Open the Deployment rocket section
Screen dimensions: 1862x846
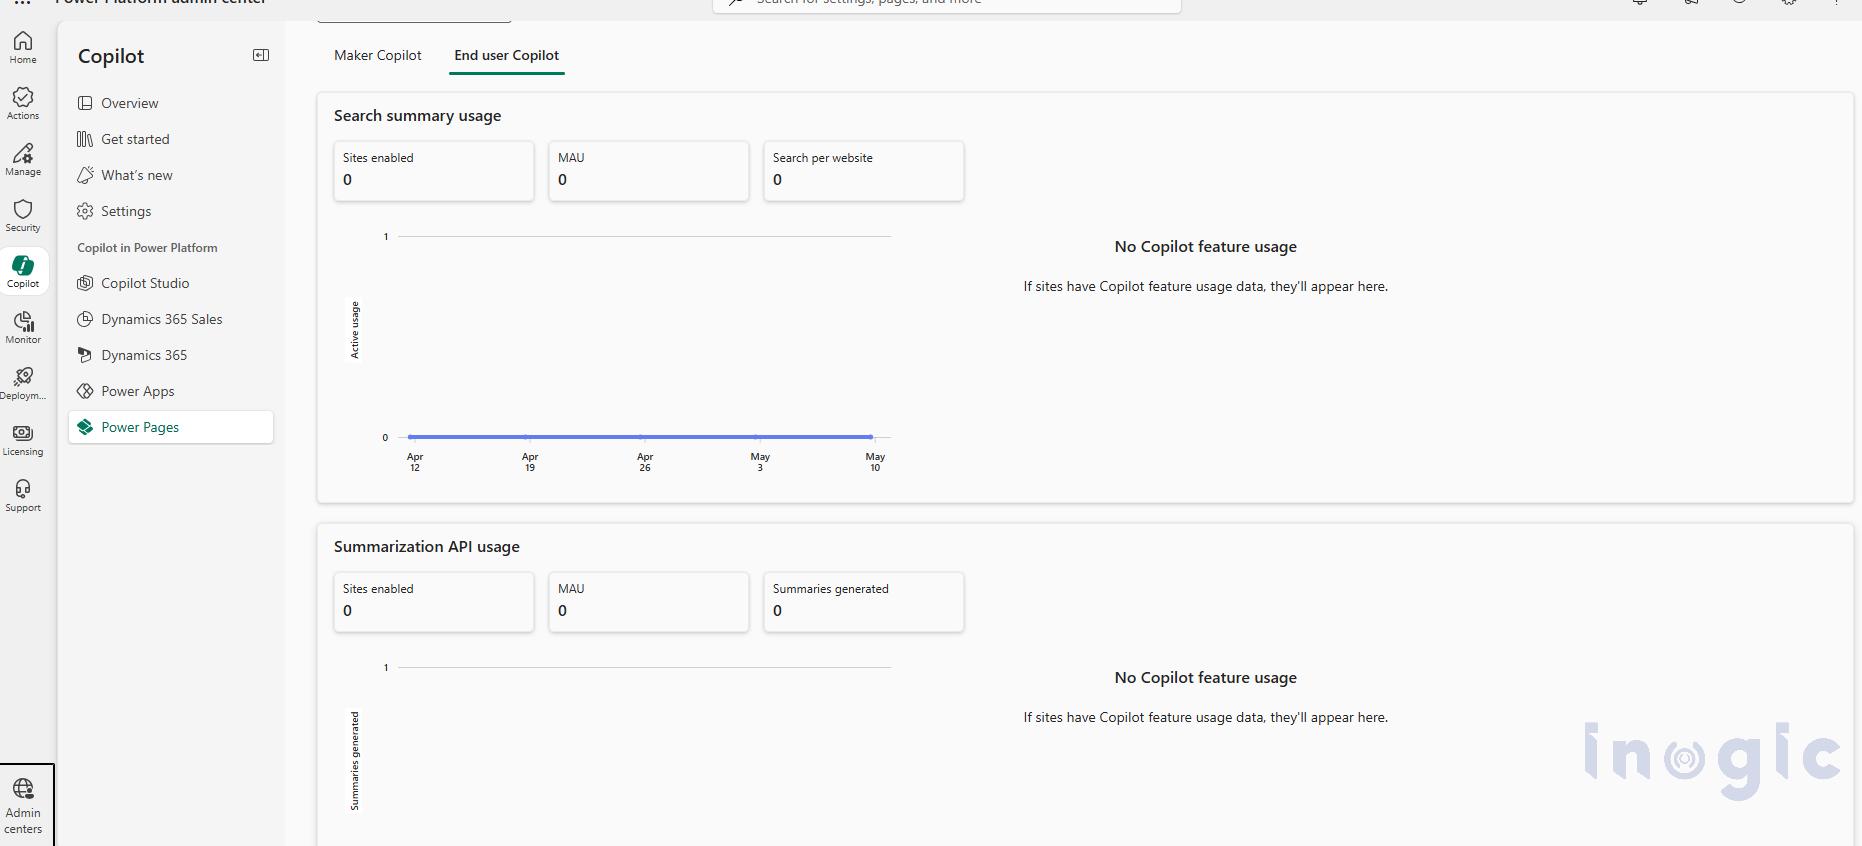tap(23, 383)
